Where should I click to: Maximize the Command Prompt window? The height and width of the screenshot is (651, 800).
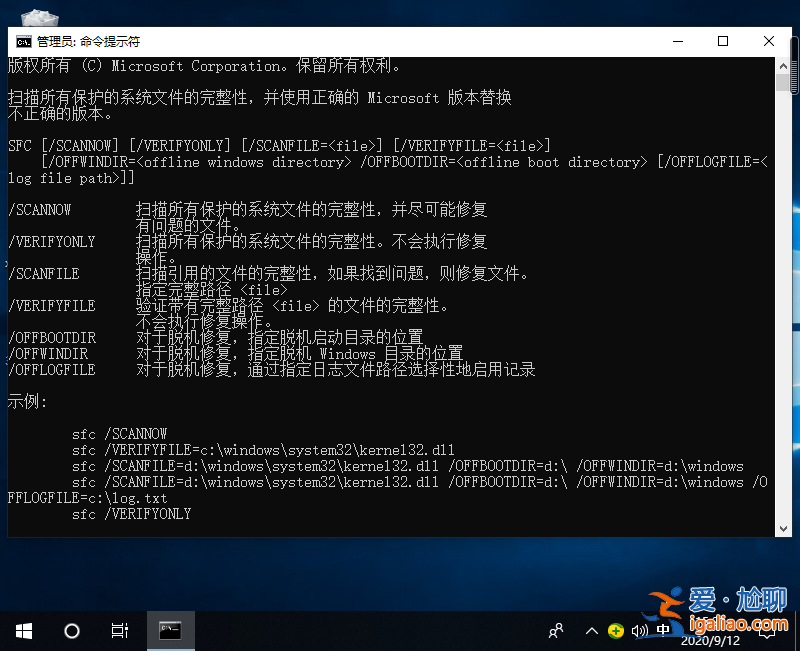[723, 41]
